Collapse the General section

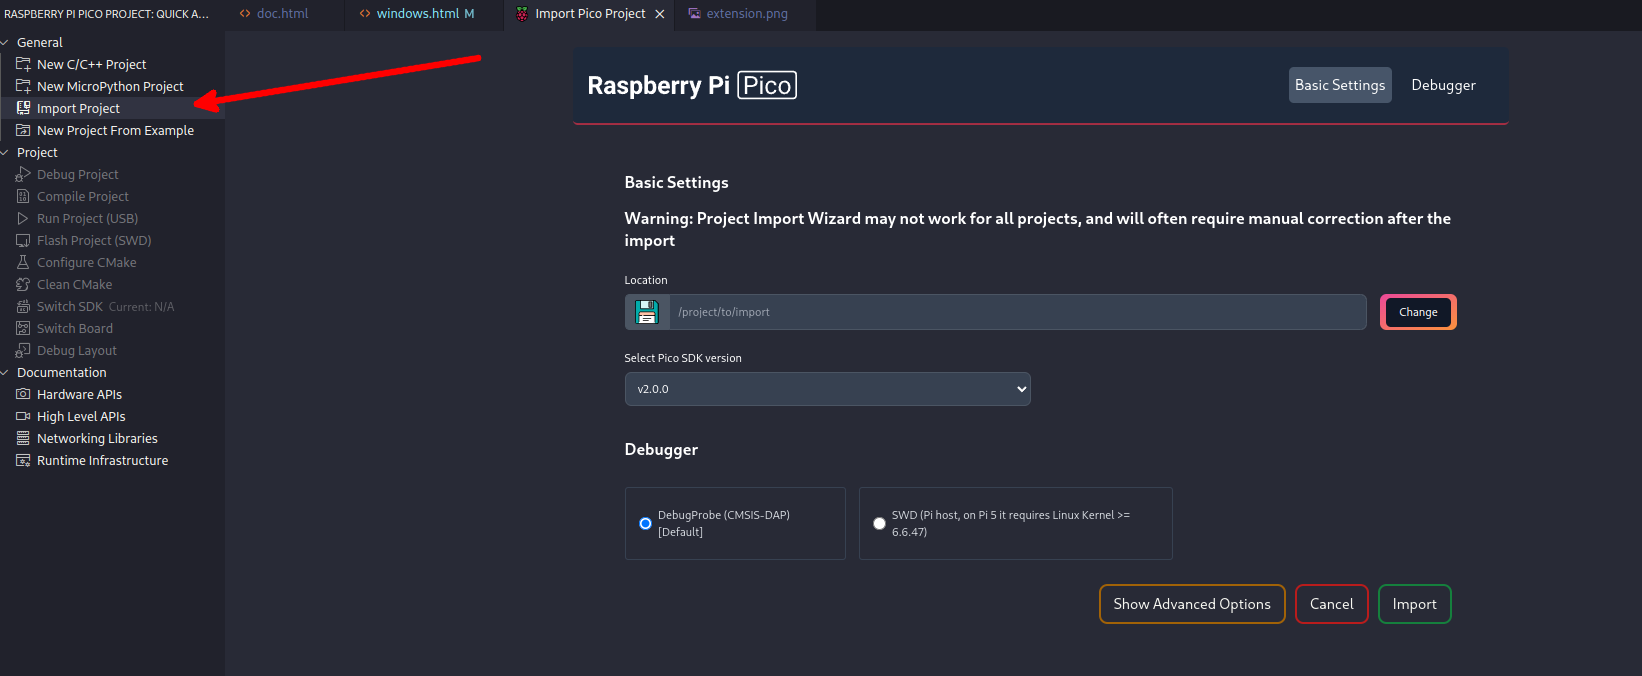click(5, 42)
